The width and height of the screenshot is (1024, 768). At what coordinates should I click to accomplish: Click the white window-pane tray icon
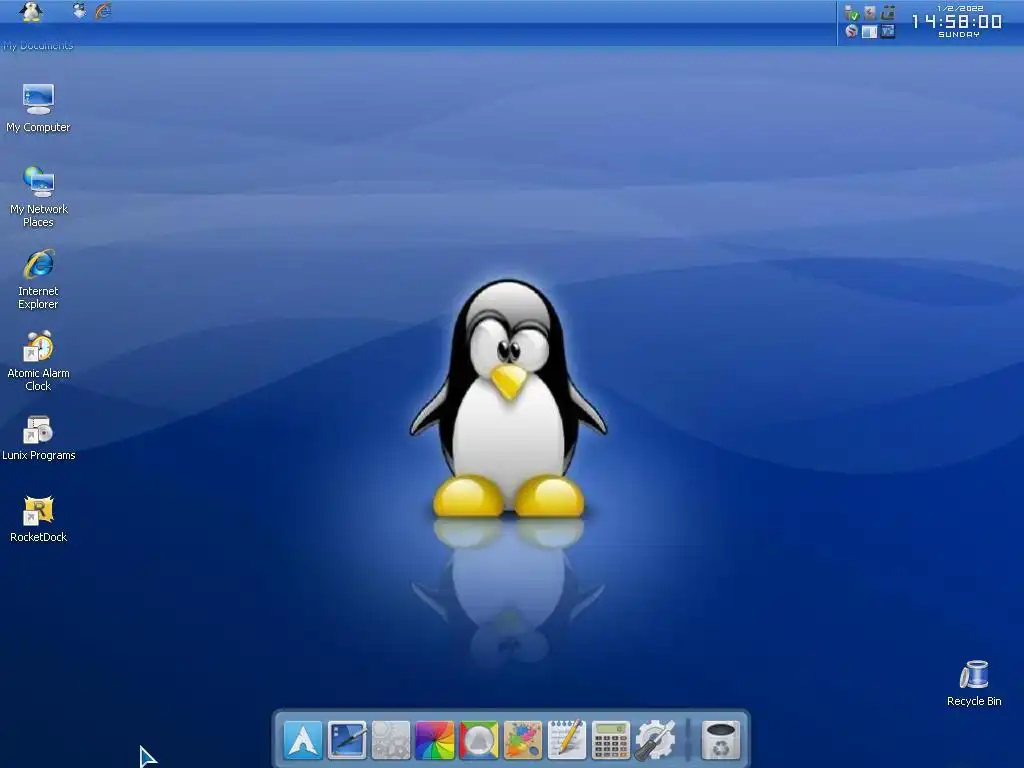(869, 31)
